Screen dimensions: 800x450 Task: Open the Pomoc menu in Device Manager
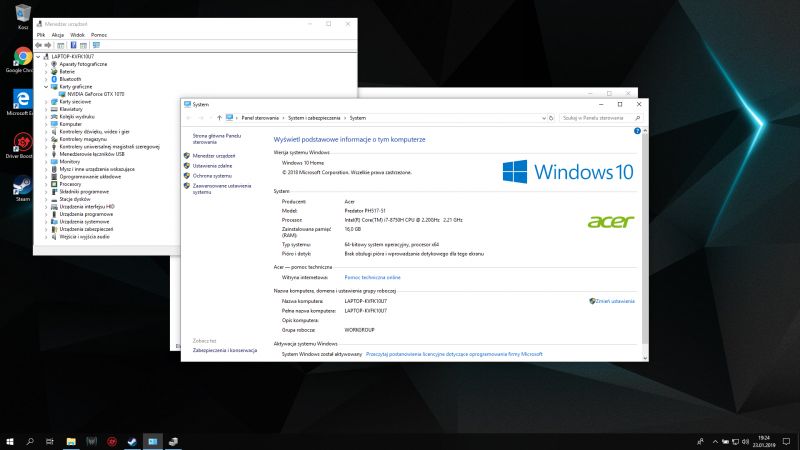pyautogui.click(x=99, y=35)
